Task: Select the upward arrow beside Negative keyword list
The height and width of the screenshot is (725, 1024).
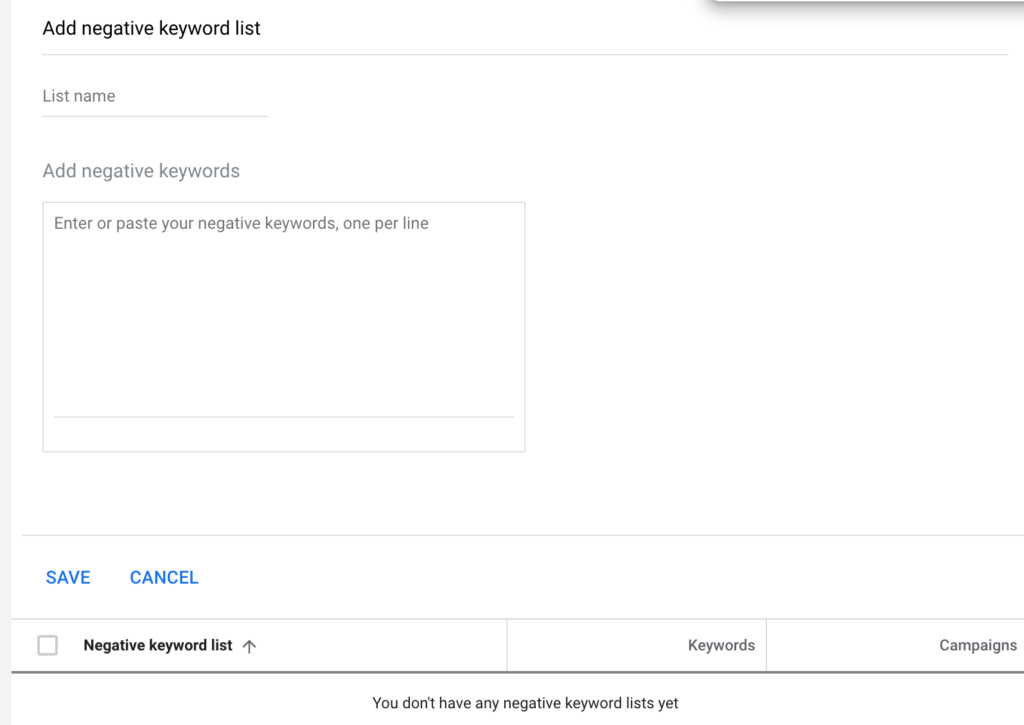Action: (248, 645)
